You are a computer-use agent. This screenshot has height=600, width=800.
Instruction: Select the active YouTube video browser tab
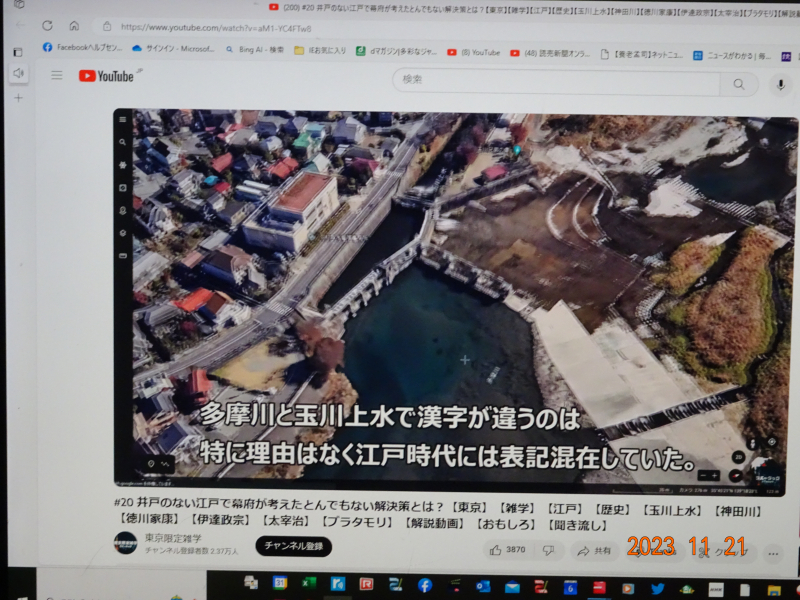tap(533, 9)
